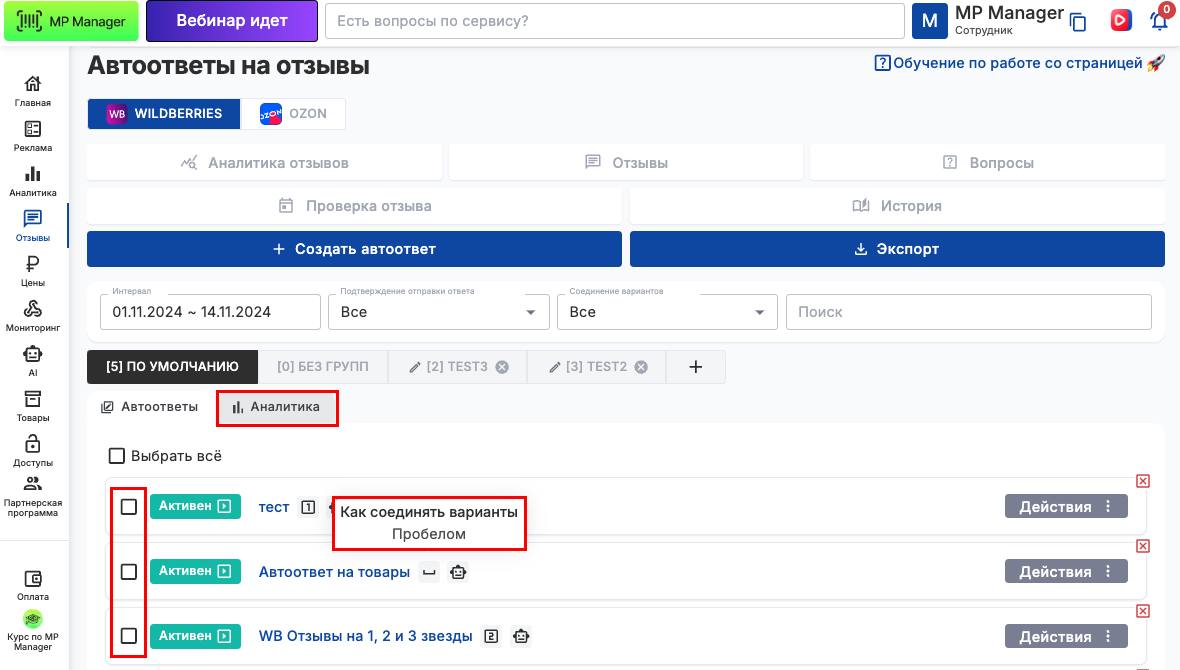Click the notifications bell icon
Image resolution: width=1180 pixels, height=670 pixels.
[x=1159, y=21]
